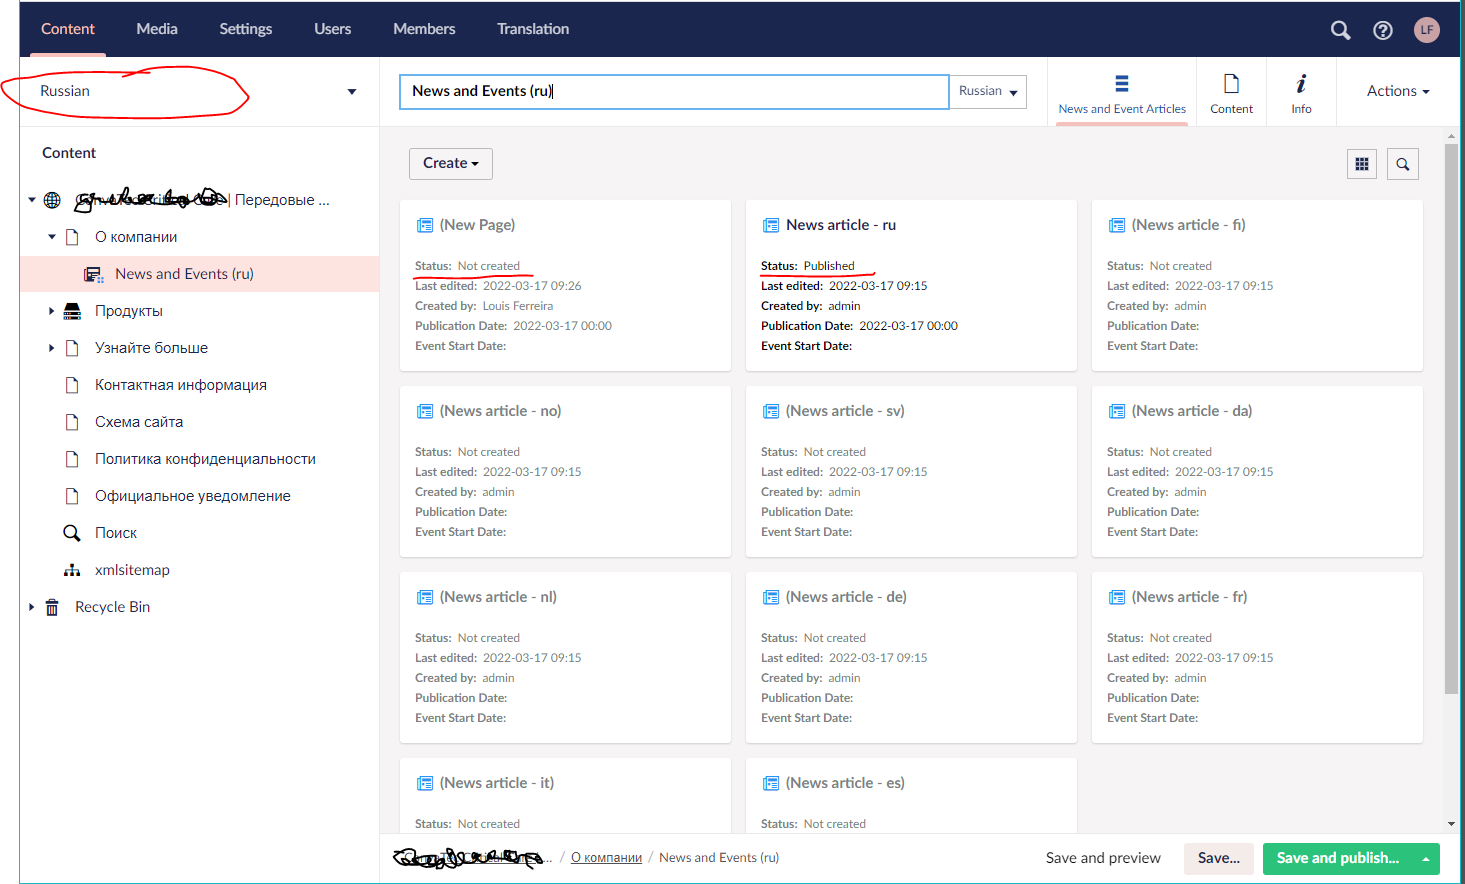Image resolution: width=1465 pixels, height=884 pixels.
Task: Click the Save and publish... button
Action: (x=1338, y=858)
